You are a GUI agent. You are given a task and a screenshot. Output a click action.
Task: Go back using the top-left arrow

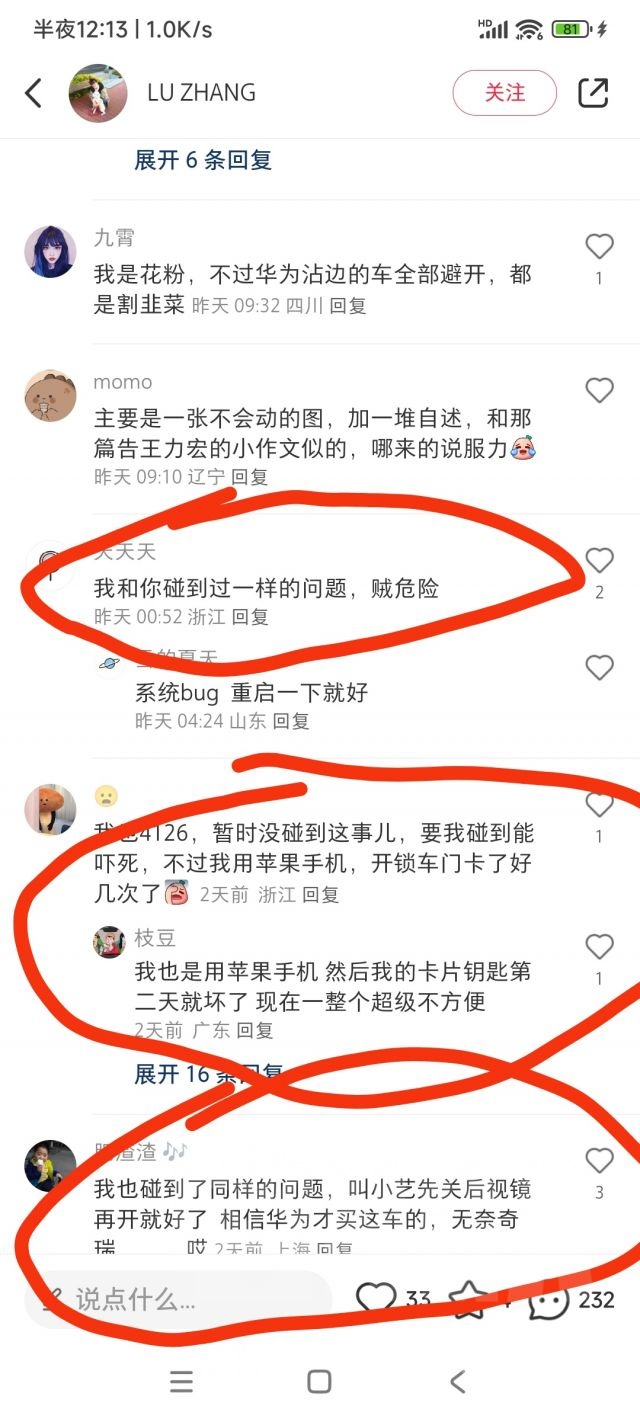[x=34, y=93]
